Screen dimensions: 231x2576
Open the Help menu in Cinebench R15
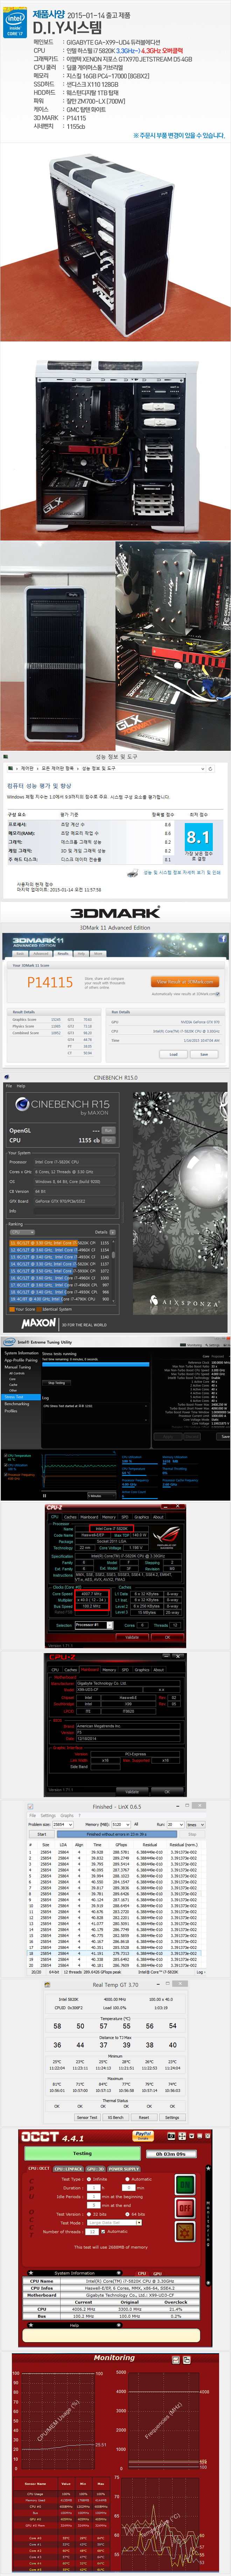(x=21, y=1086)
